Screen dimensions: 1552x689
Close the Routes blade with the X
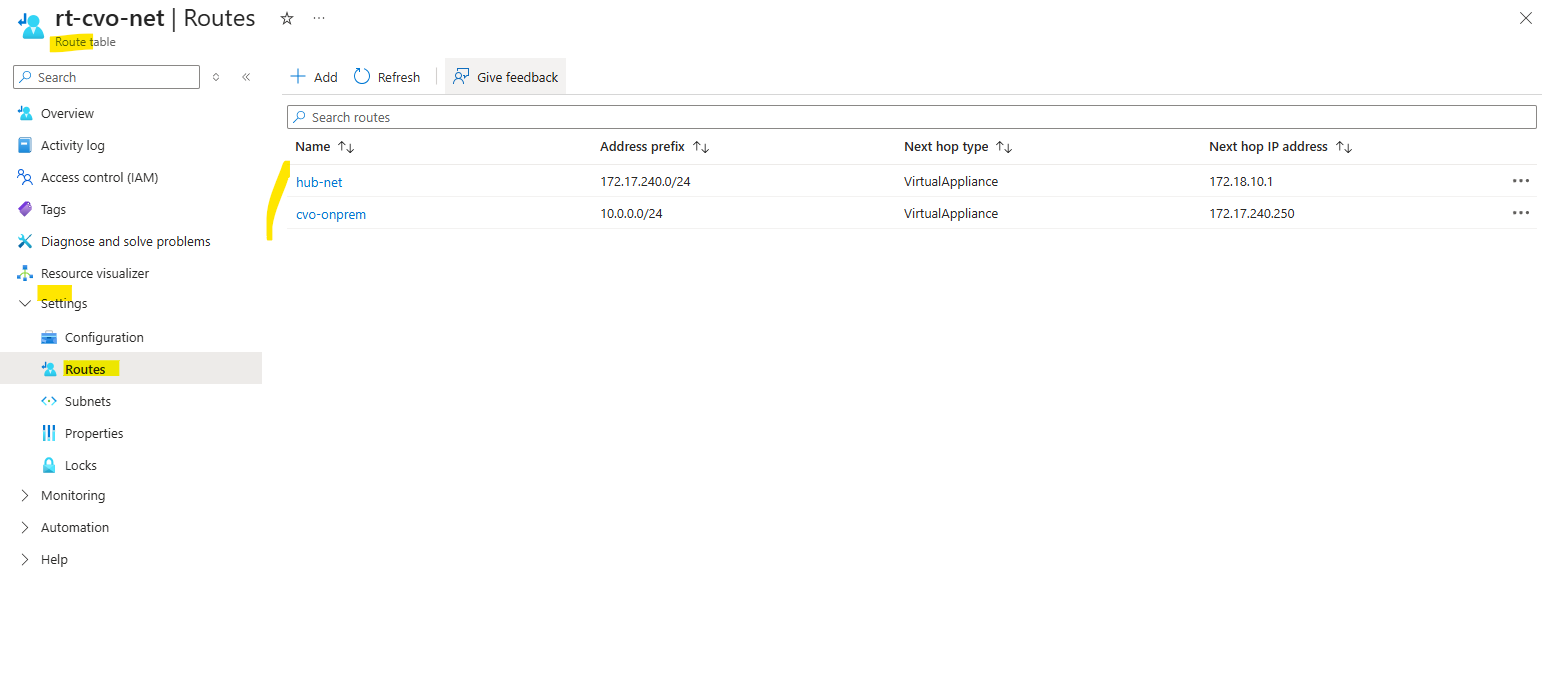(1526, 18)
